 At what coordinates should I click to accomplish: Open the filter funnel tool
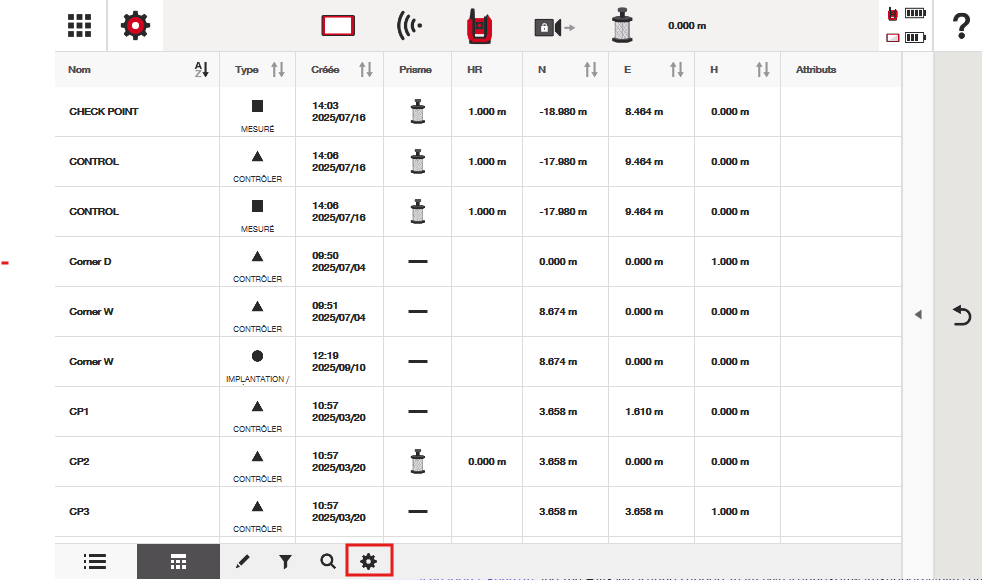[x=284, y=562]
